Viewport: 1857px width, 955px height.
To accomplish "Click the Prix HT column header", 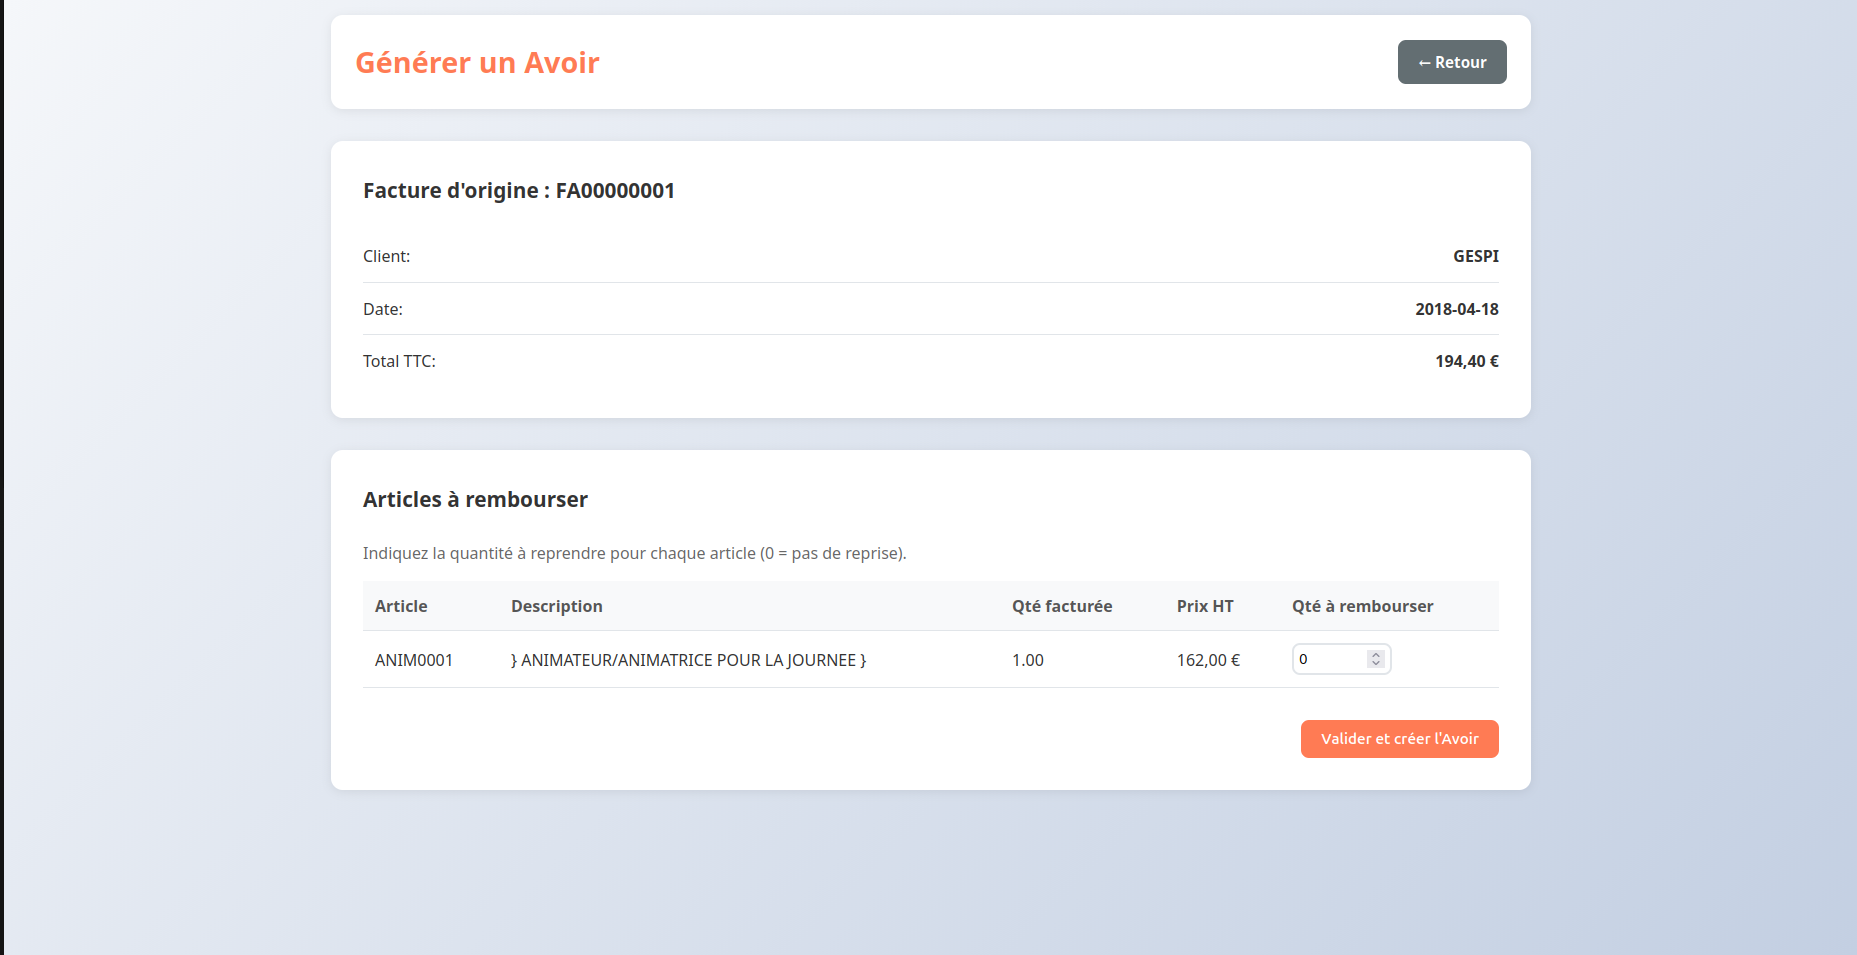I will click(x=1204, y=606).
